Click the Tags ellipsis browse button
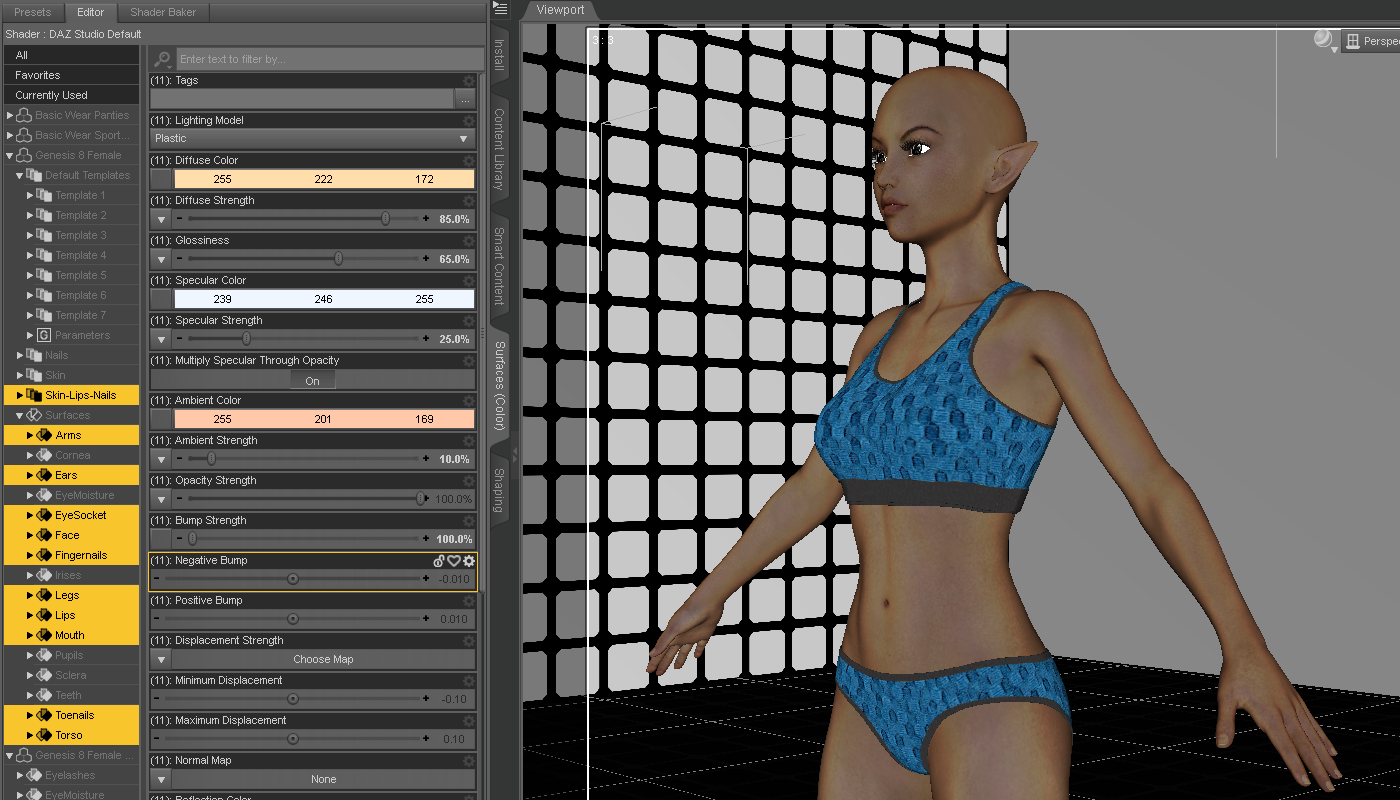Viewport: 1400px width, 800px height. tap(464, 99)
